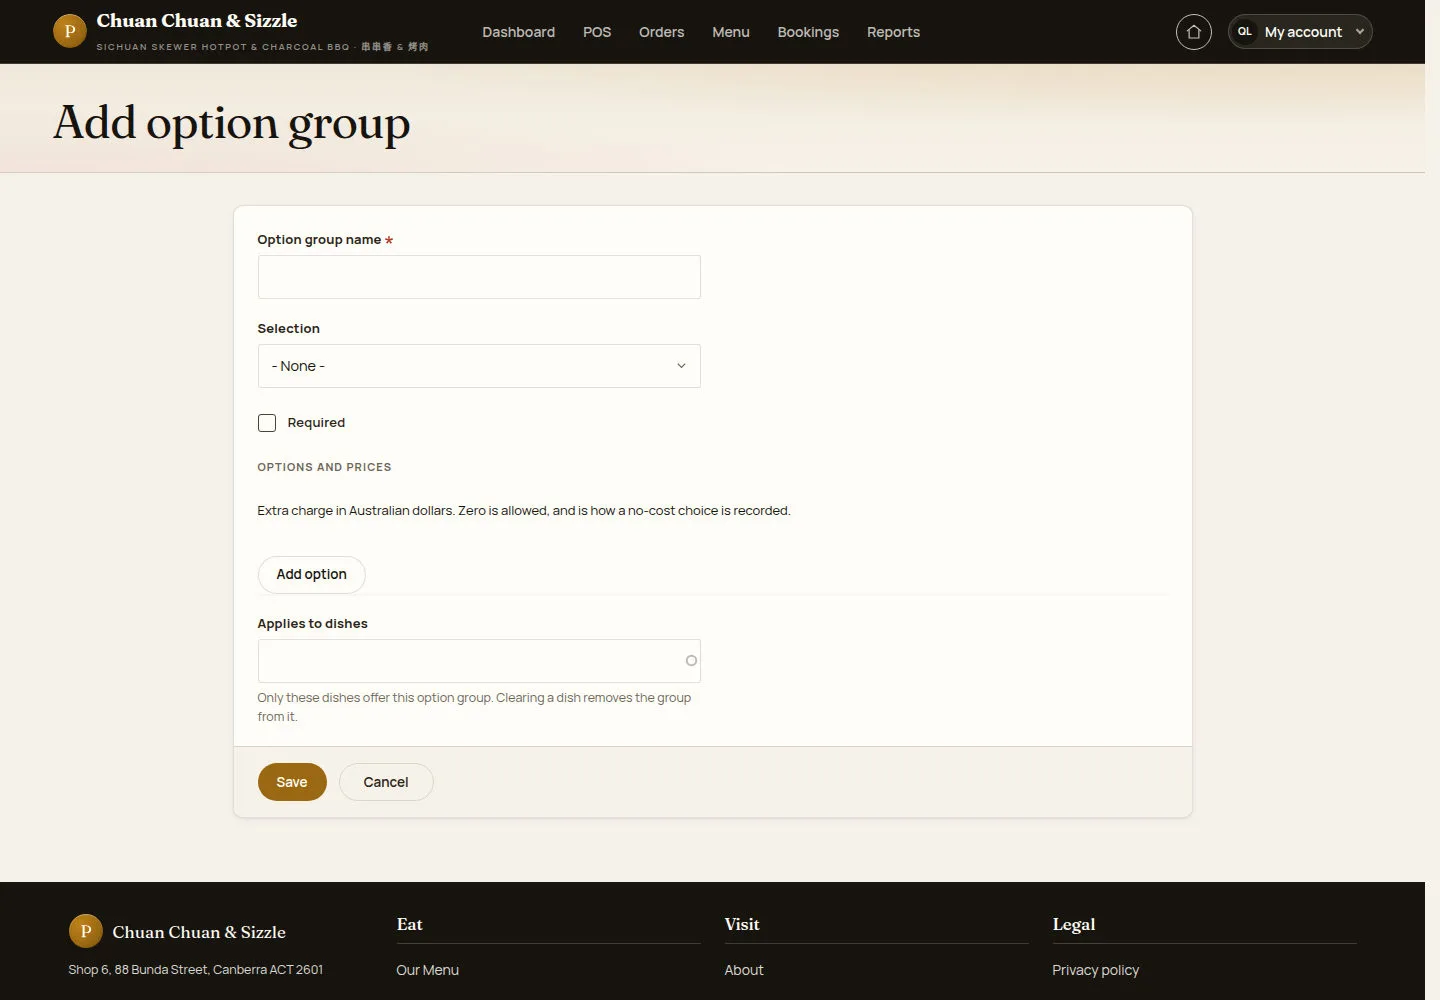
Task: Open the Selection dropdown
Action: coord(479,366)
